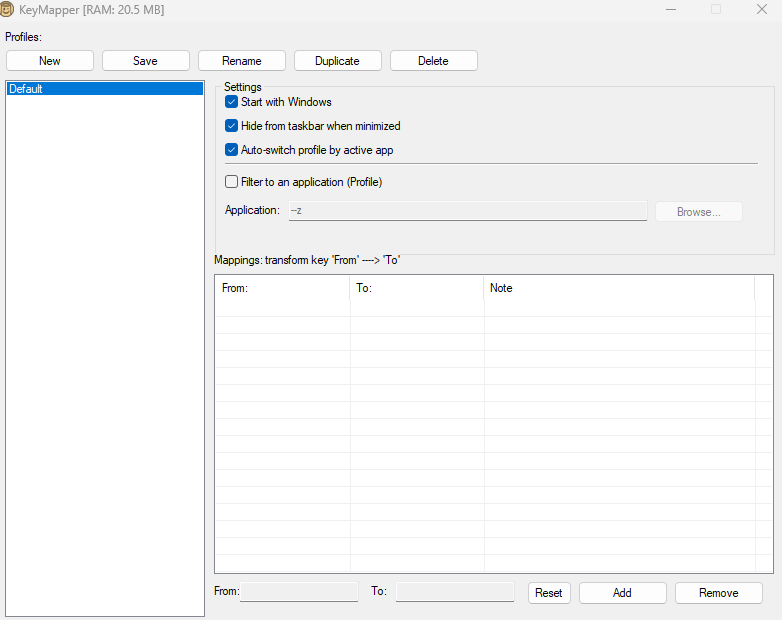Click the Note column header

(619, 288)
